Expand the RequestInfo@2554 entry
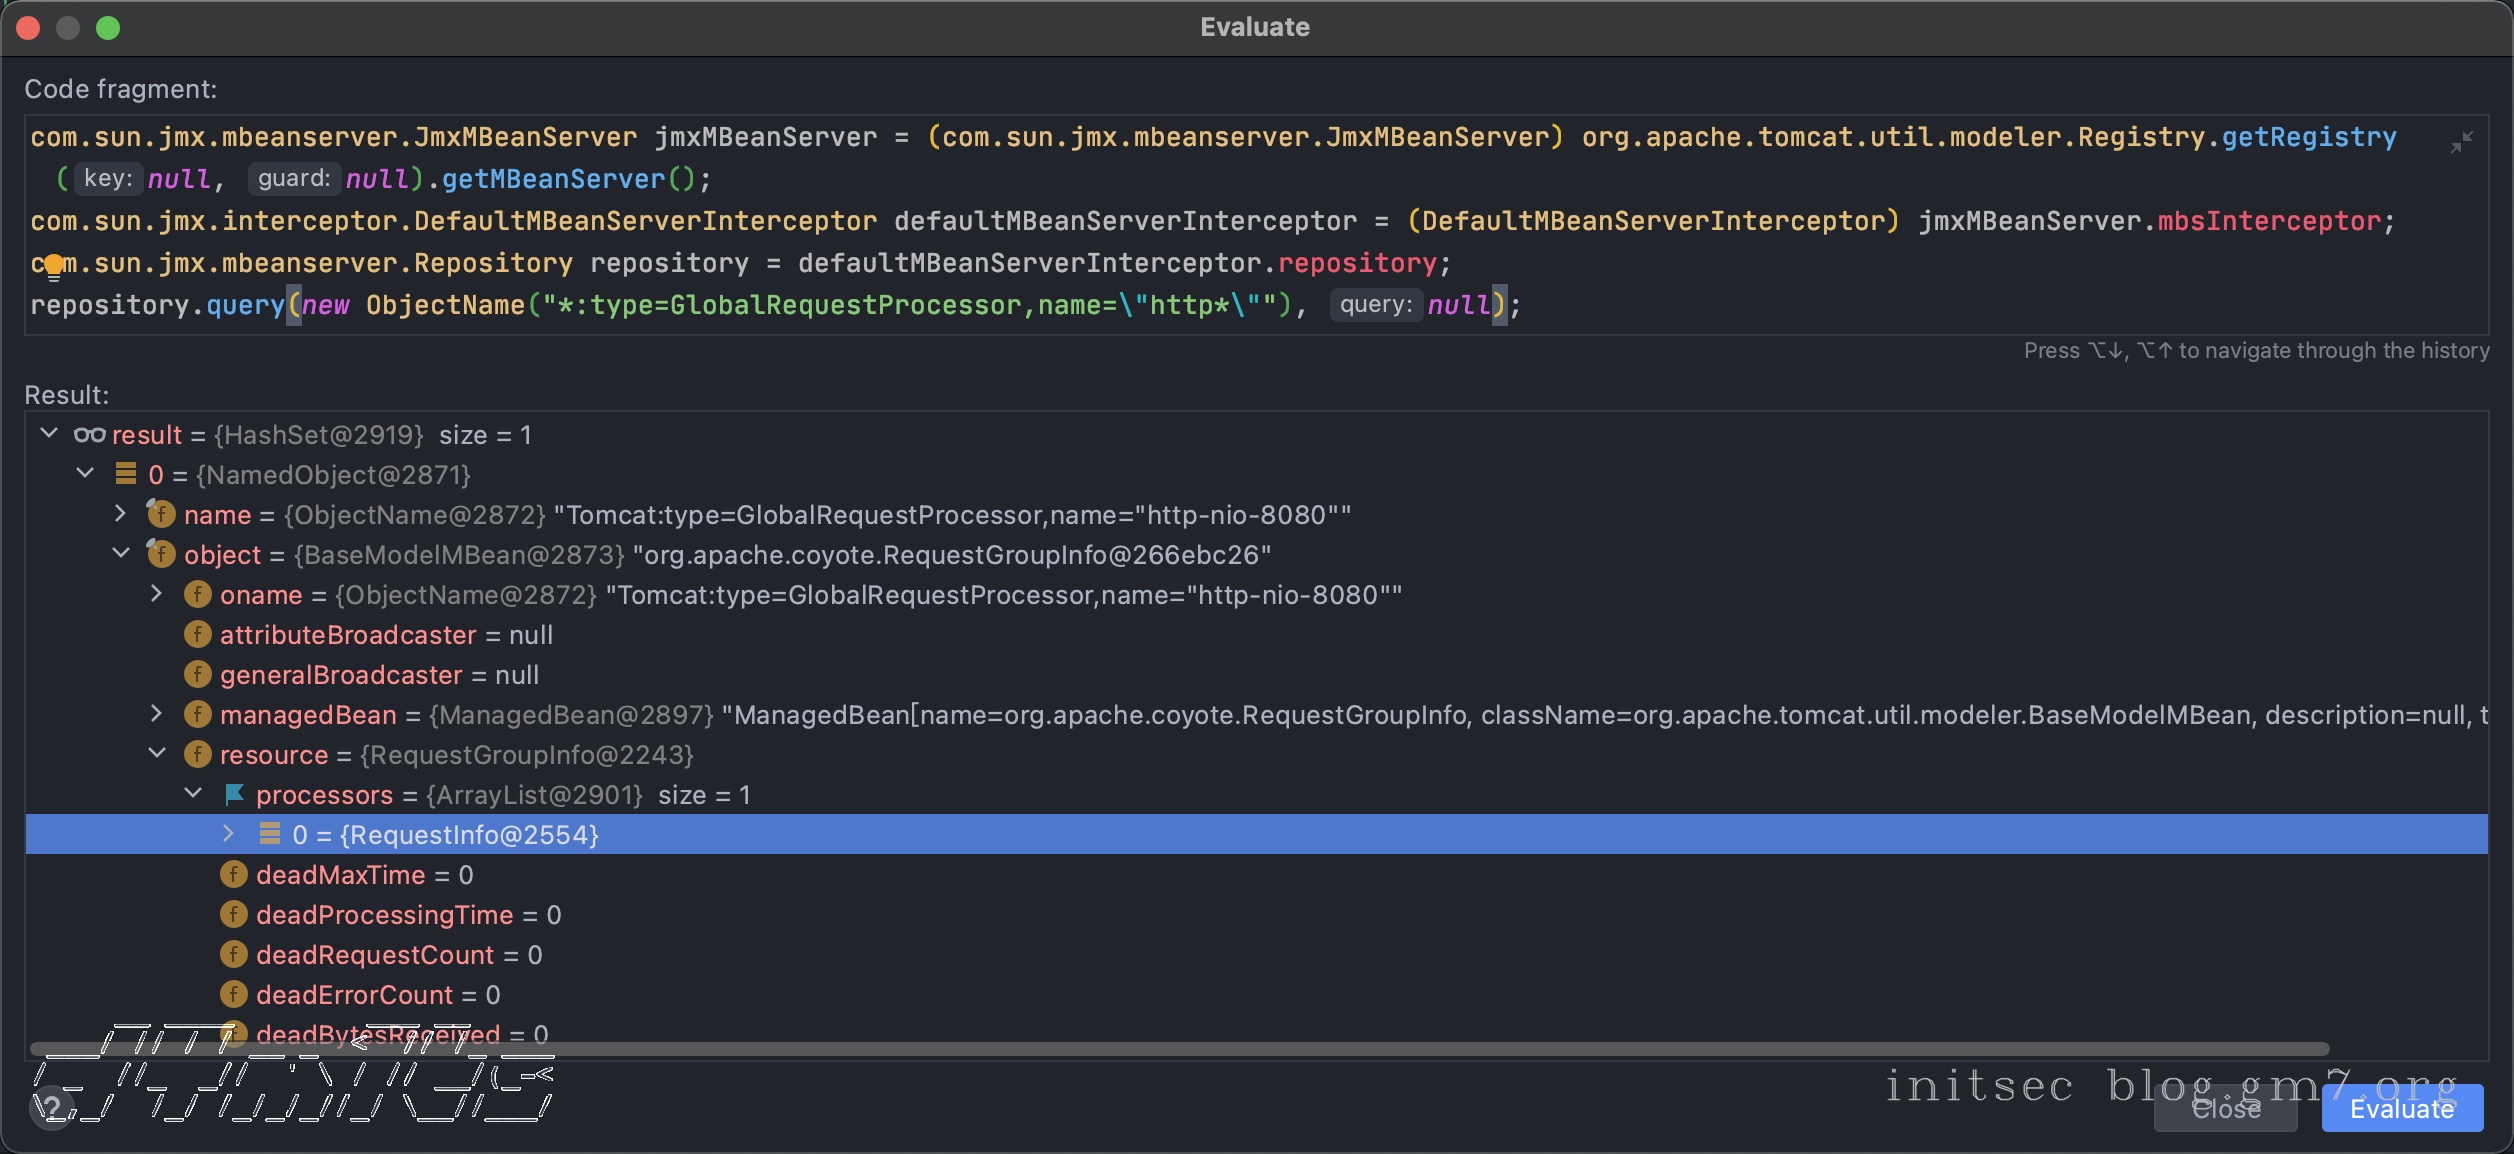 228,834
